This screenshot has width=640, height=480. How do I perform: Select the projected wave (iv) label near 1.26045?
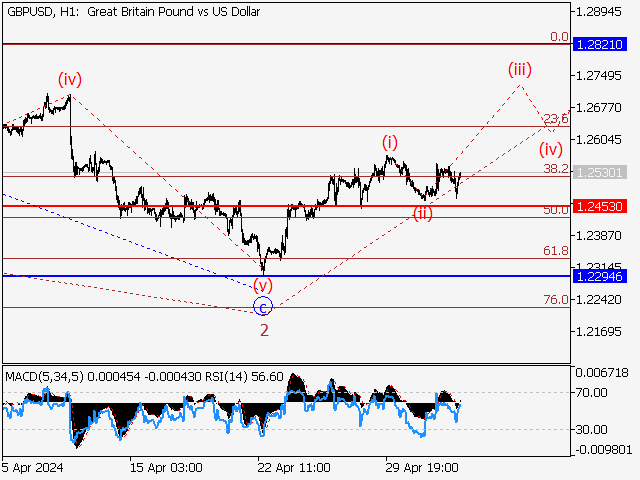click(x=551, y=149)
